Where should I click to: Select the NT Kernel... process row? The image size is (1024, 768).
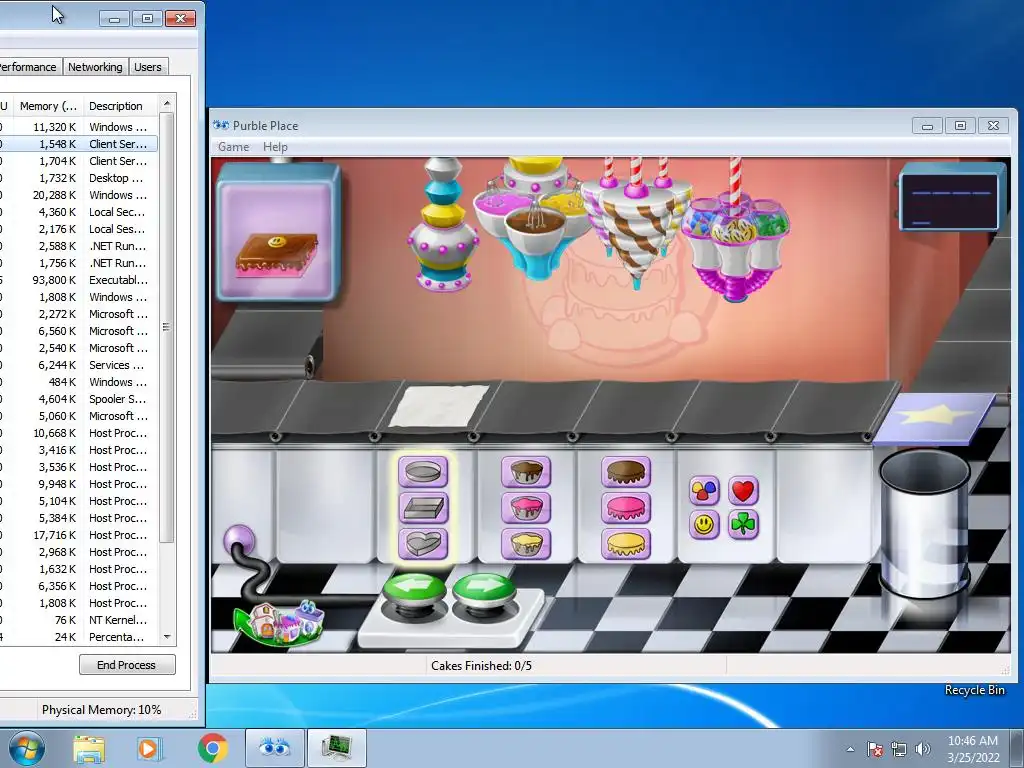coord(78,620)
